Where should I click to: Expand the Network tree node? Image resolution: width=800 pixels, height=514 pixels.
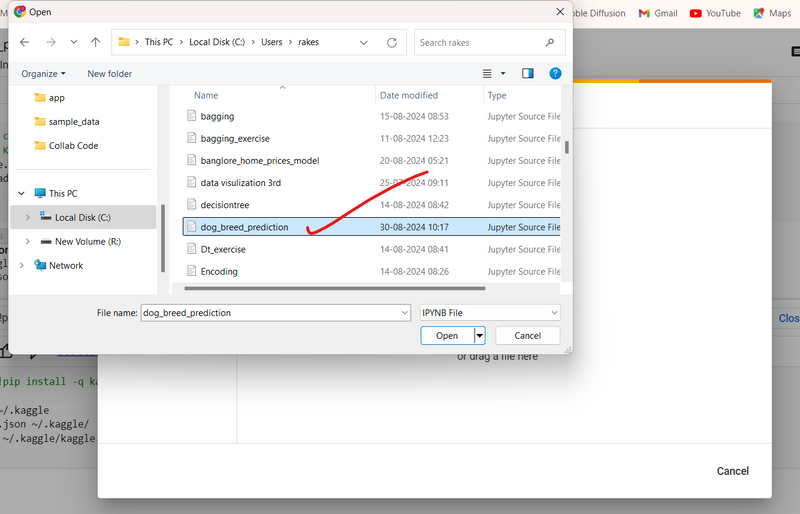[22, 265]
